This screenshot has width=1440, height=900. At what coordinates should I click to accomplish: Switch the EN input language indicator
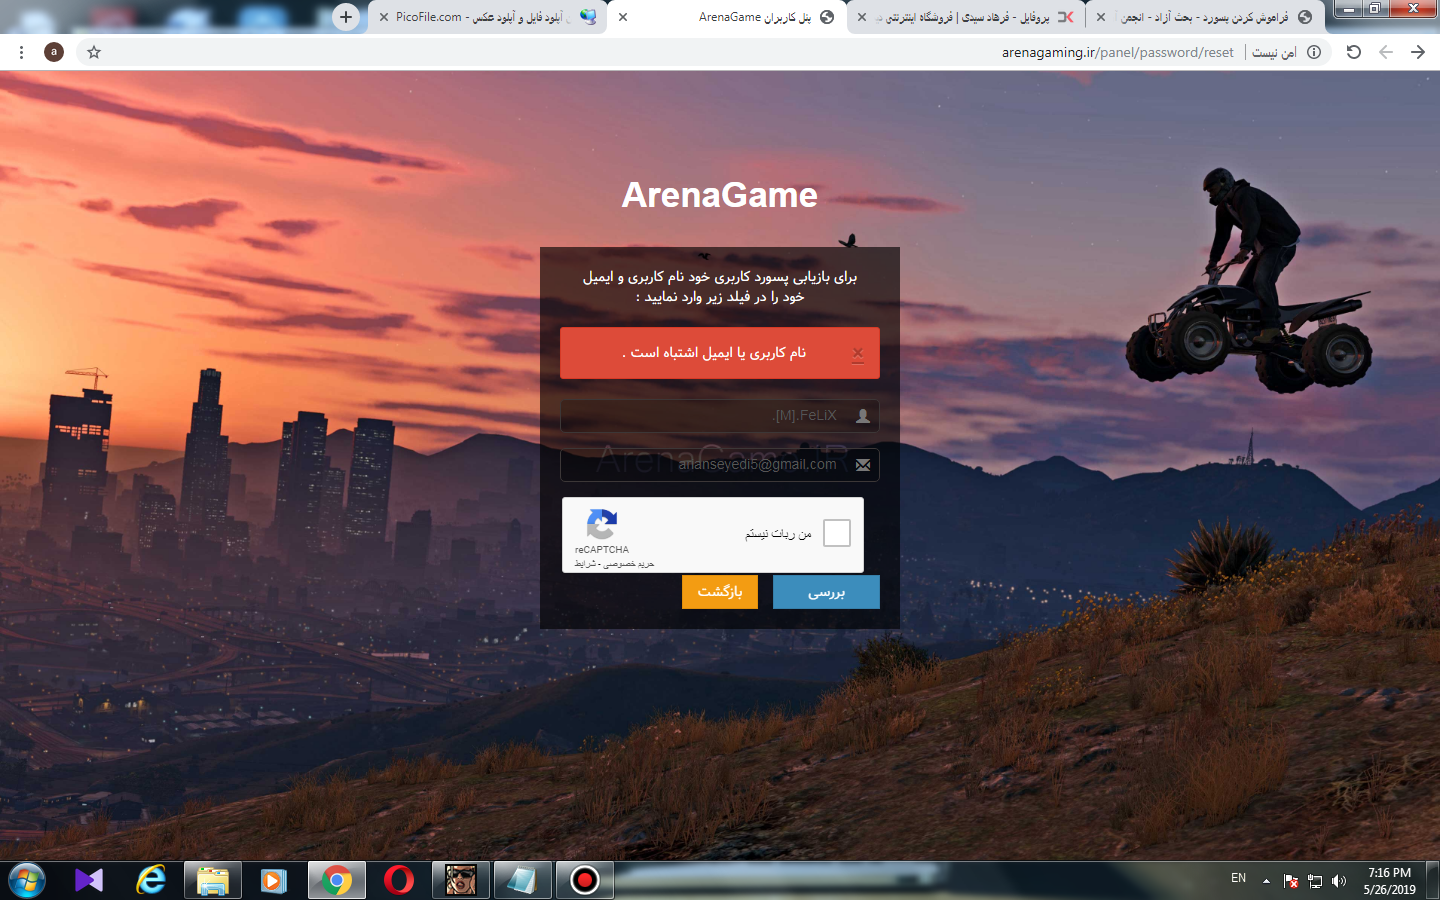(1239, 878)
